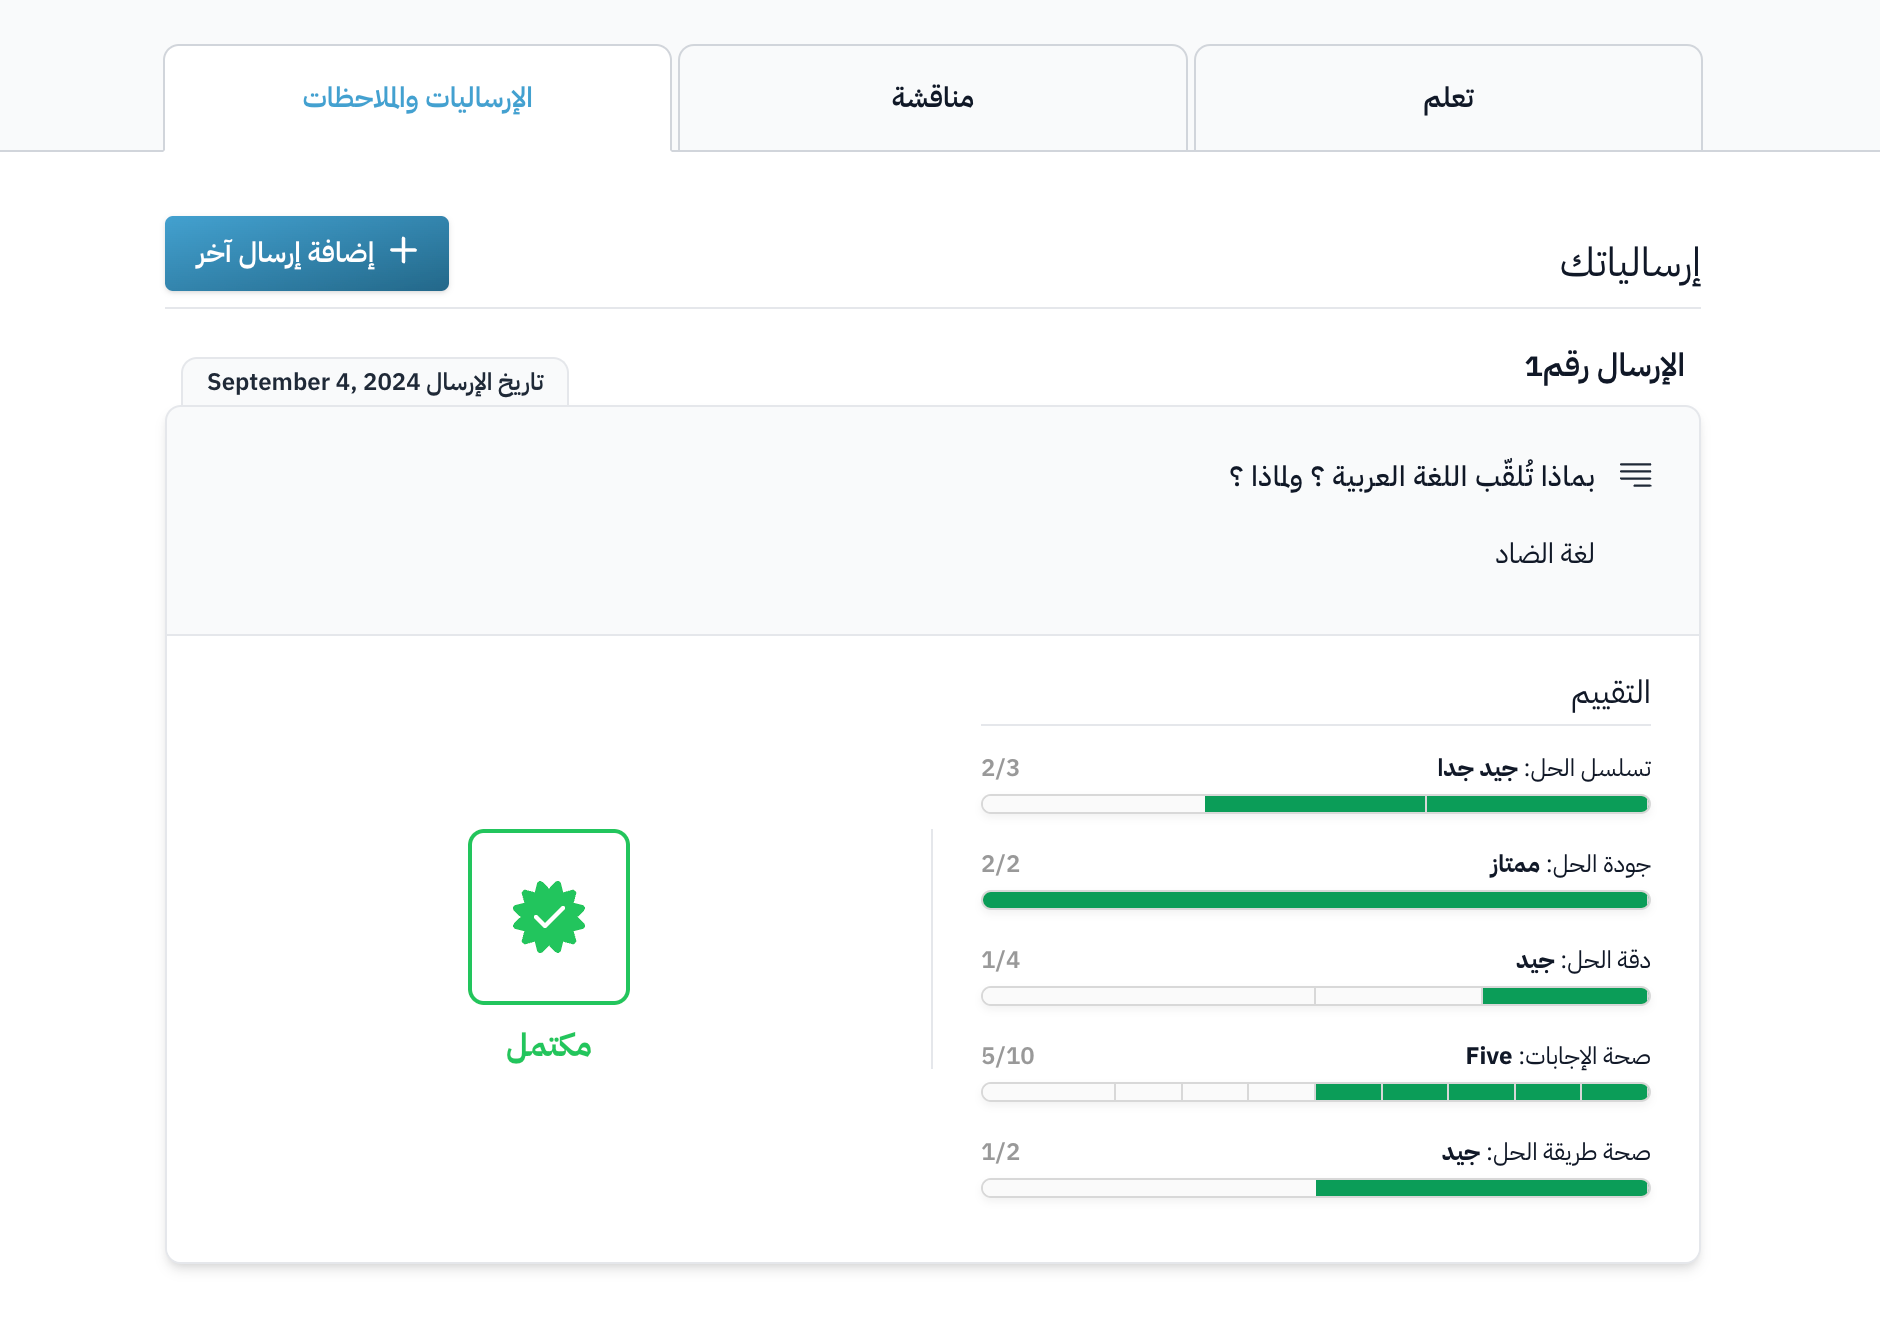This screenshot has height=1328, width=1880.
Task: Click the التقييم section heading
Action: click(x=1610, y=693)
